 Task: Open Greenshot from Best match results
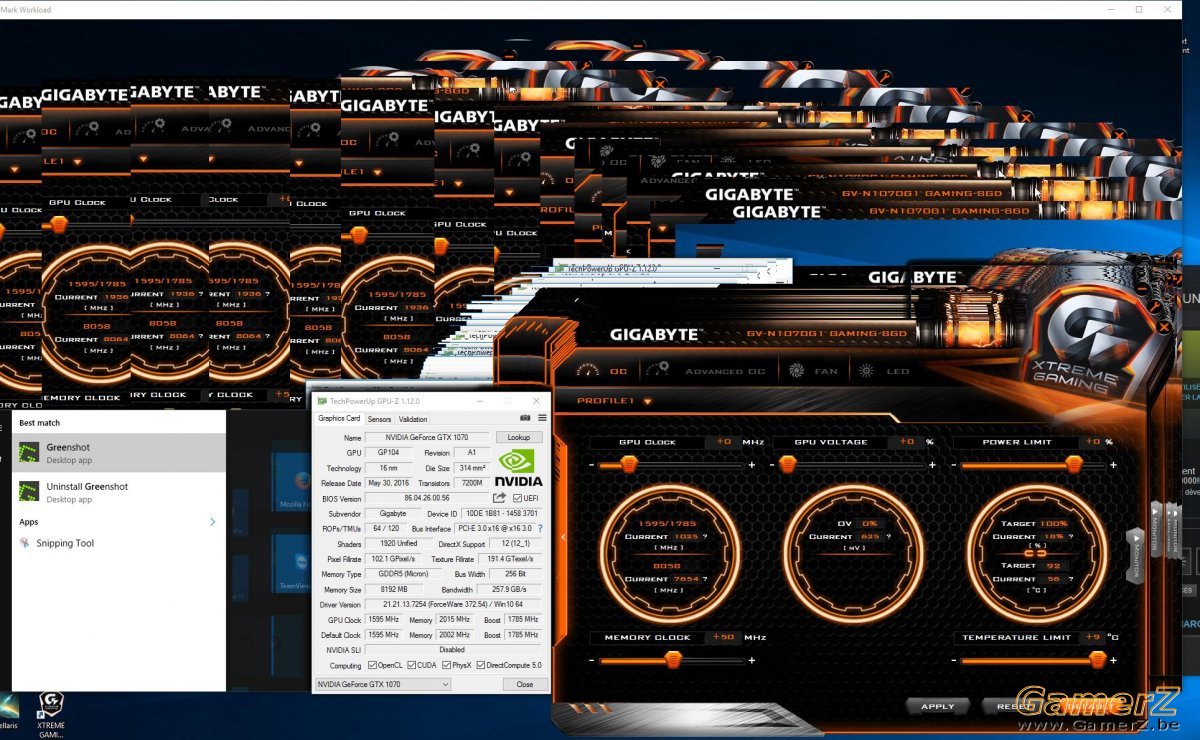pyautogui.click(x=119, y=454)
